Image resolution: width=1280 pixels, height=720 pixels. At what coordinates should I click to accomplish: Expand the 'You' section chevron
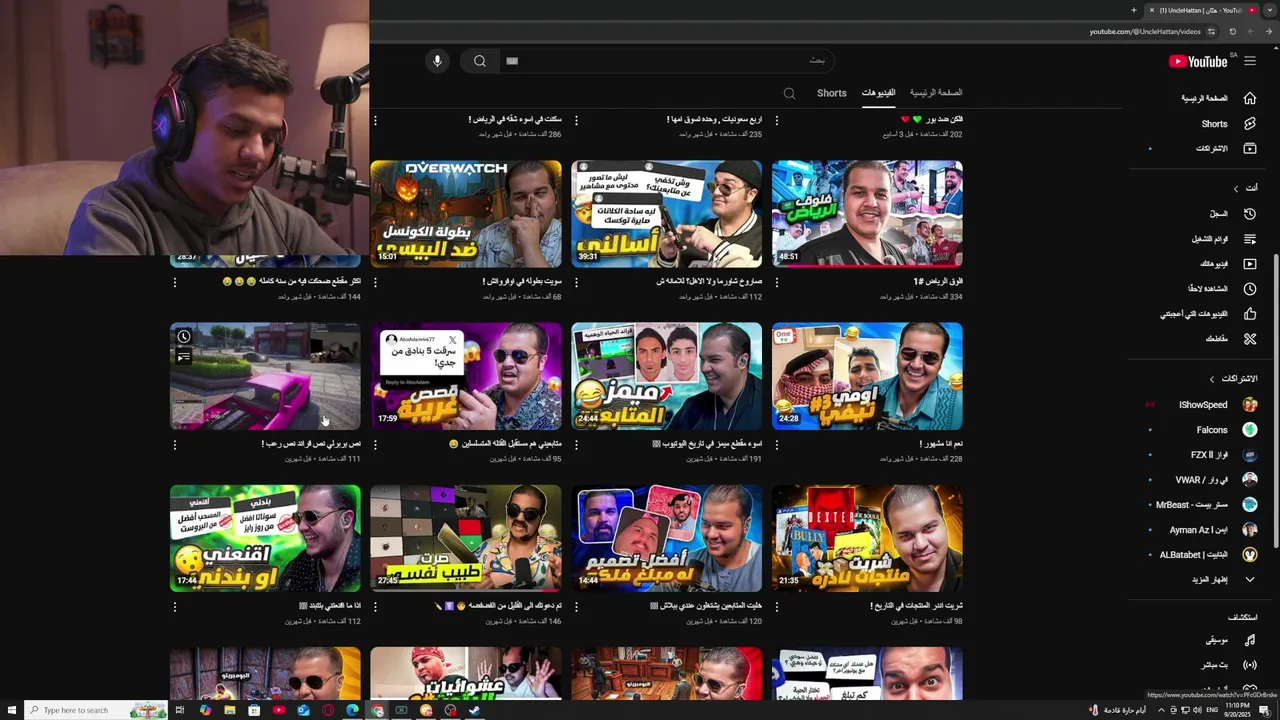pos(1235,188)
